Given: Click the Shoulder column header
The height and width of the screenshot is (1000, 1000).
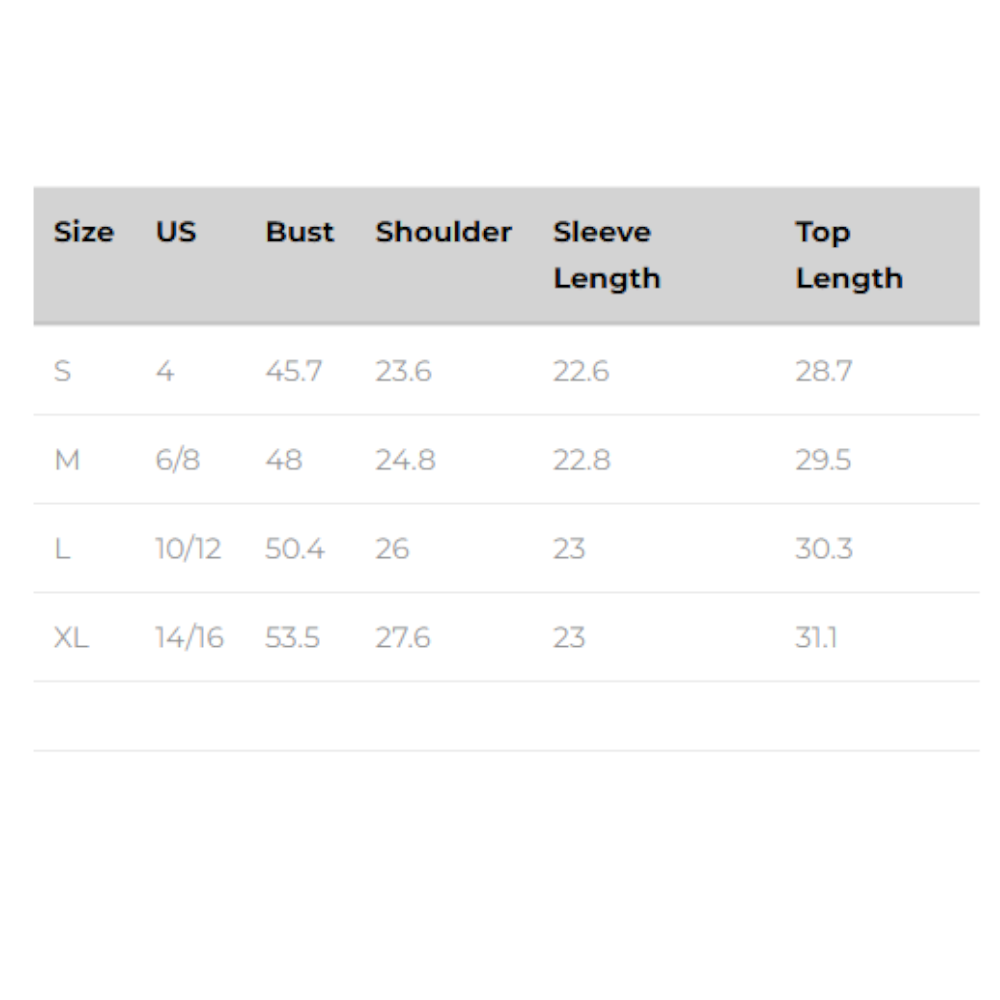Looking at the screenshot, I should (443, 232).
